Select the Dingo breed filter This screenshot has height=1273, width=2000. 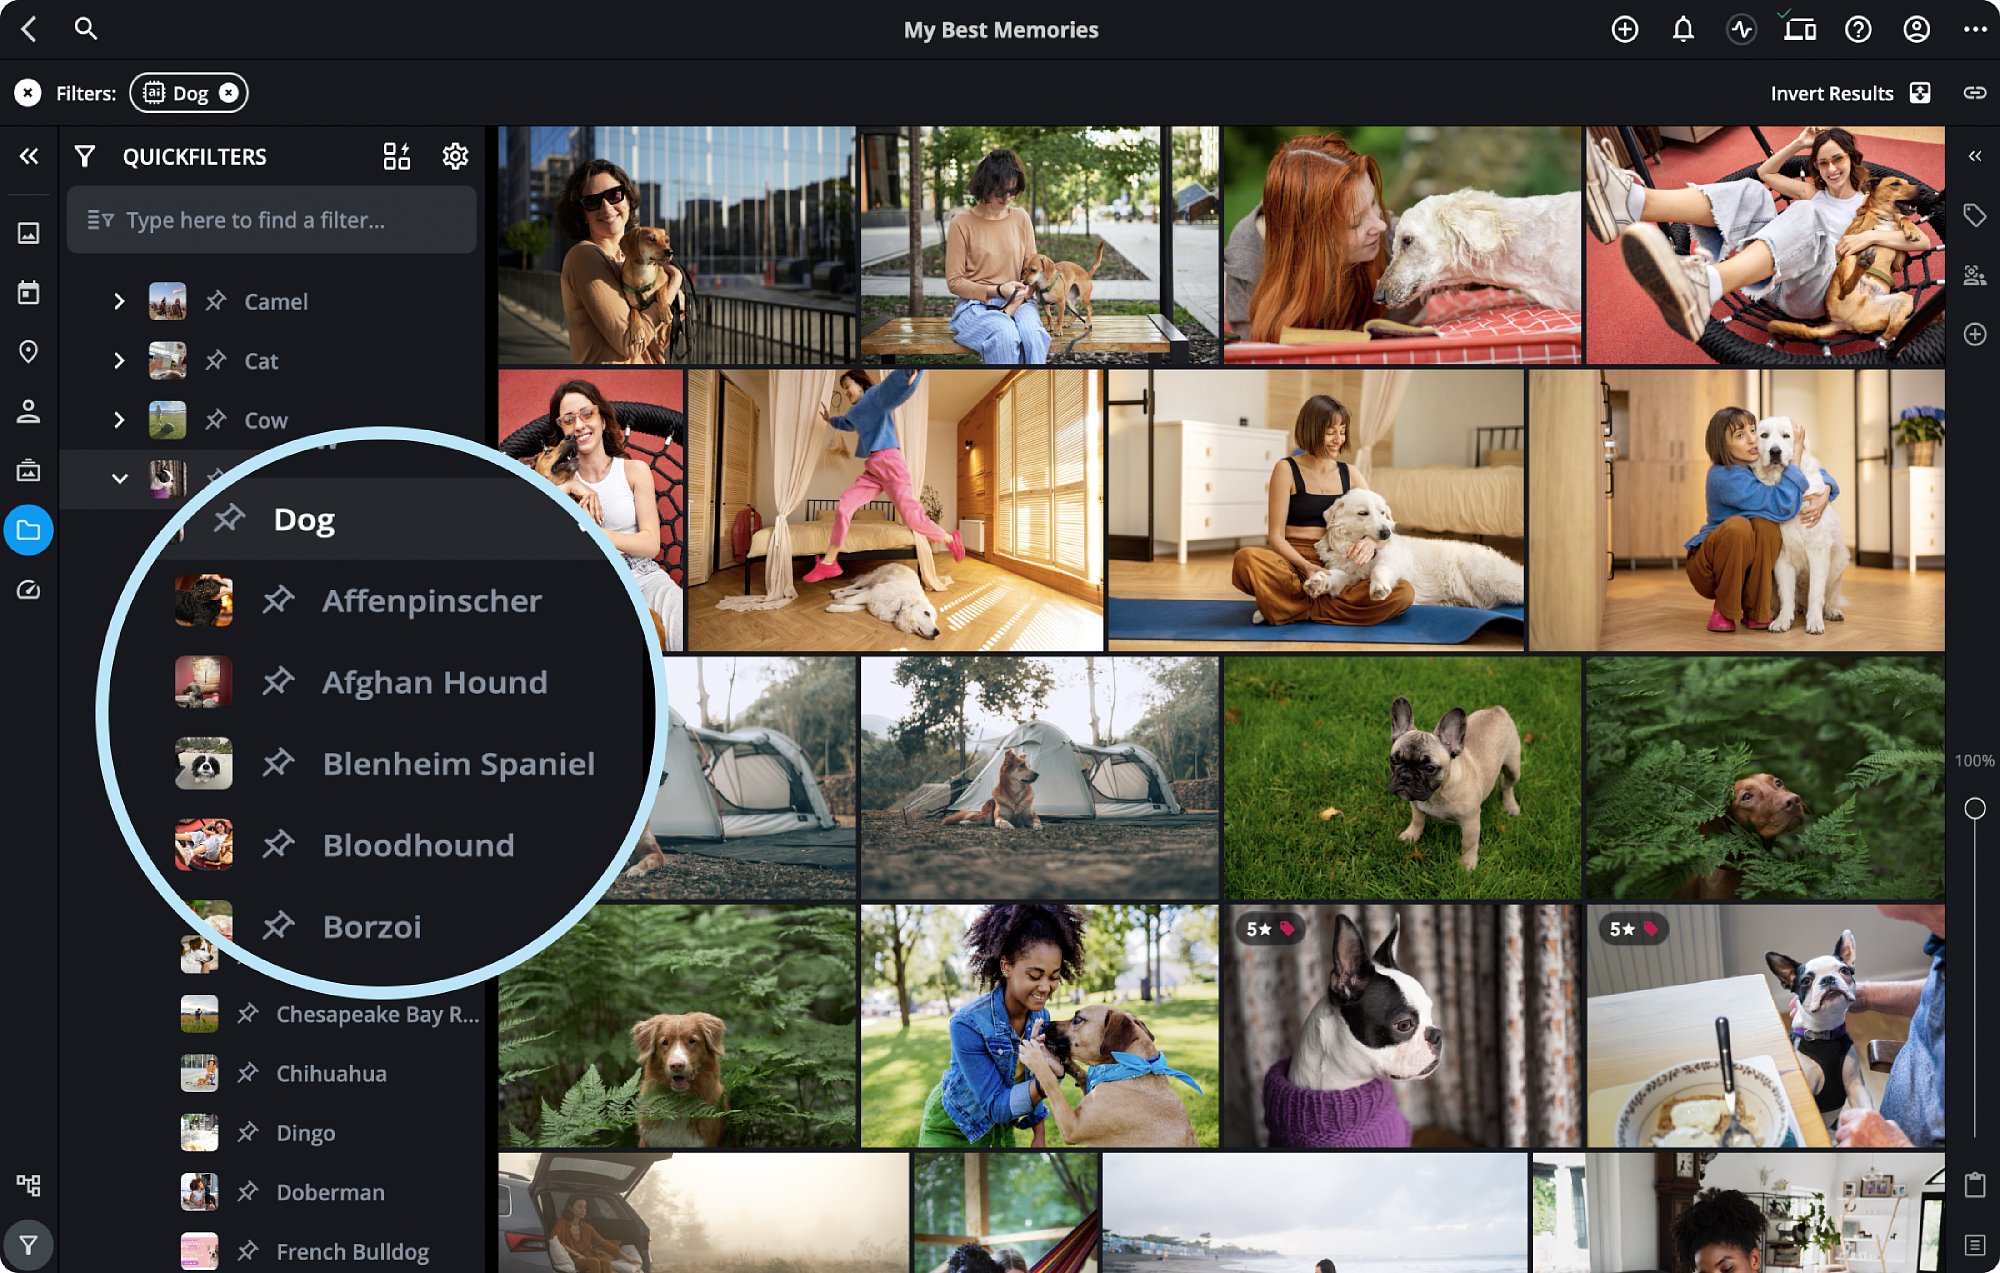pyautogui.click(x=306, y=1133)
